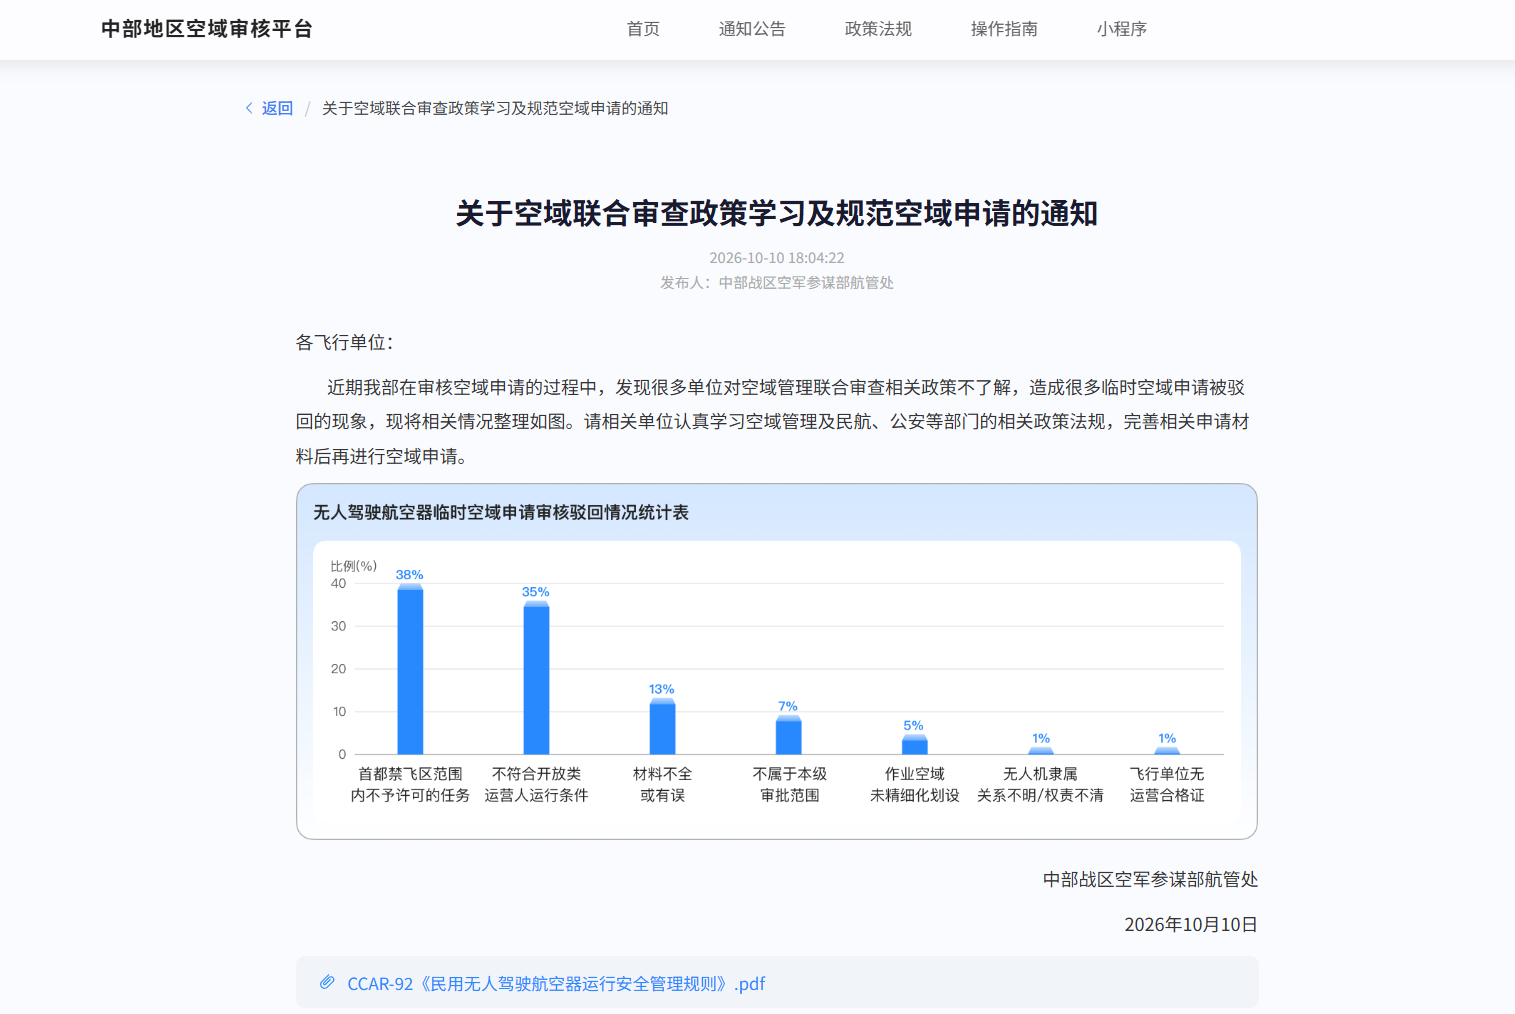Click the 38% bar for 首都禁飞区范围
The width and height of the screenshot is (1515, 1014).
coord(410,669)
